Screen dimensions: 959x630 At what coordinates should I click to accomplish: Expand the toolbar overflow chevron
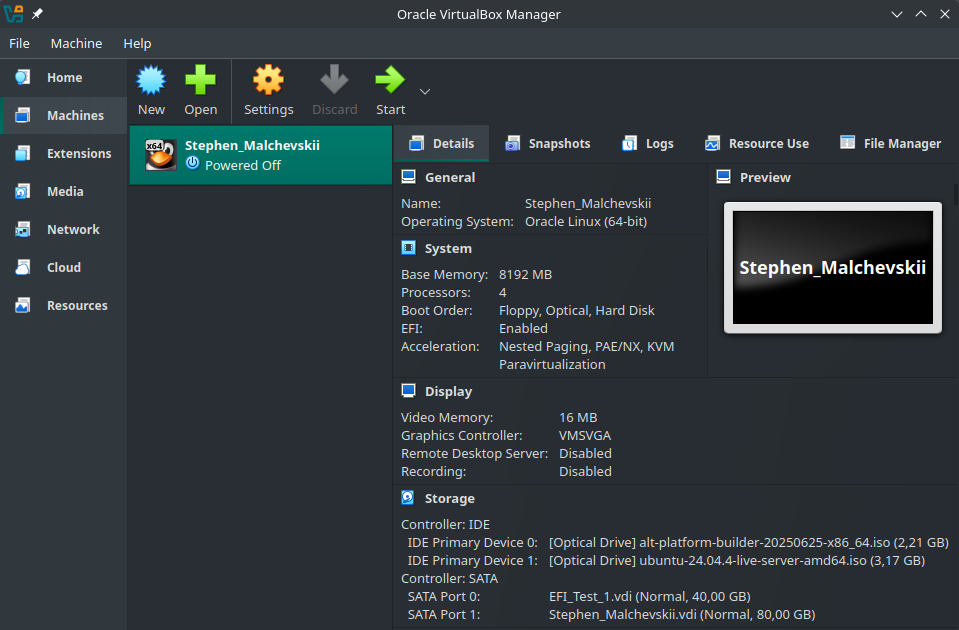pos(425,91)
